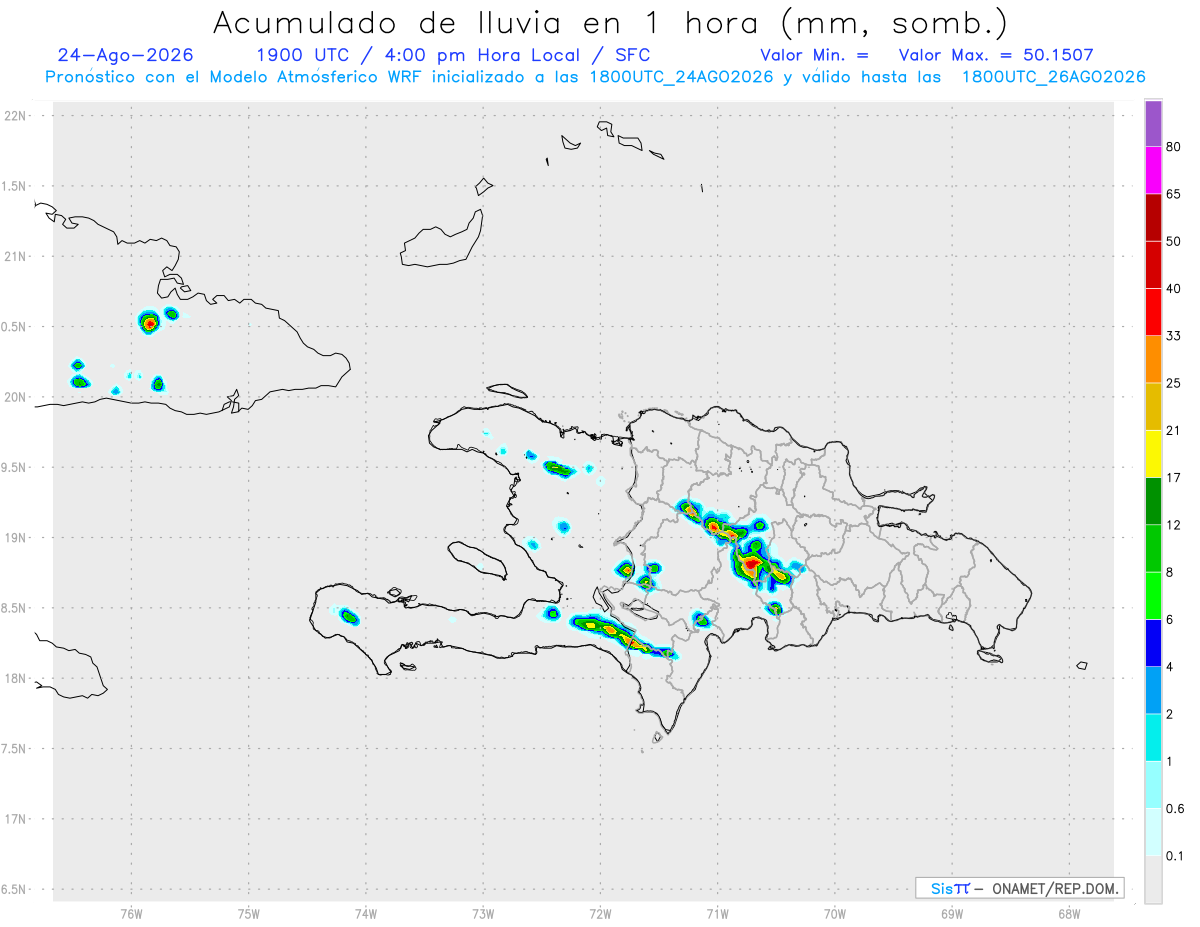Click the 'ONAMET/REP.DOM.' credit box
Image resolution: width=1200 pixels, height=927 pixels.
(x=1020, y=888)
